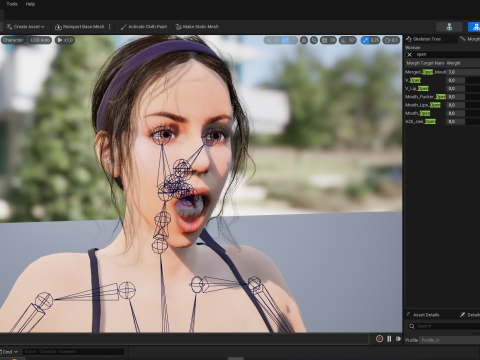Screen dimensions: 480x360
Task: Click the red Record animation button
Action: 379,339
